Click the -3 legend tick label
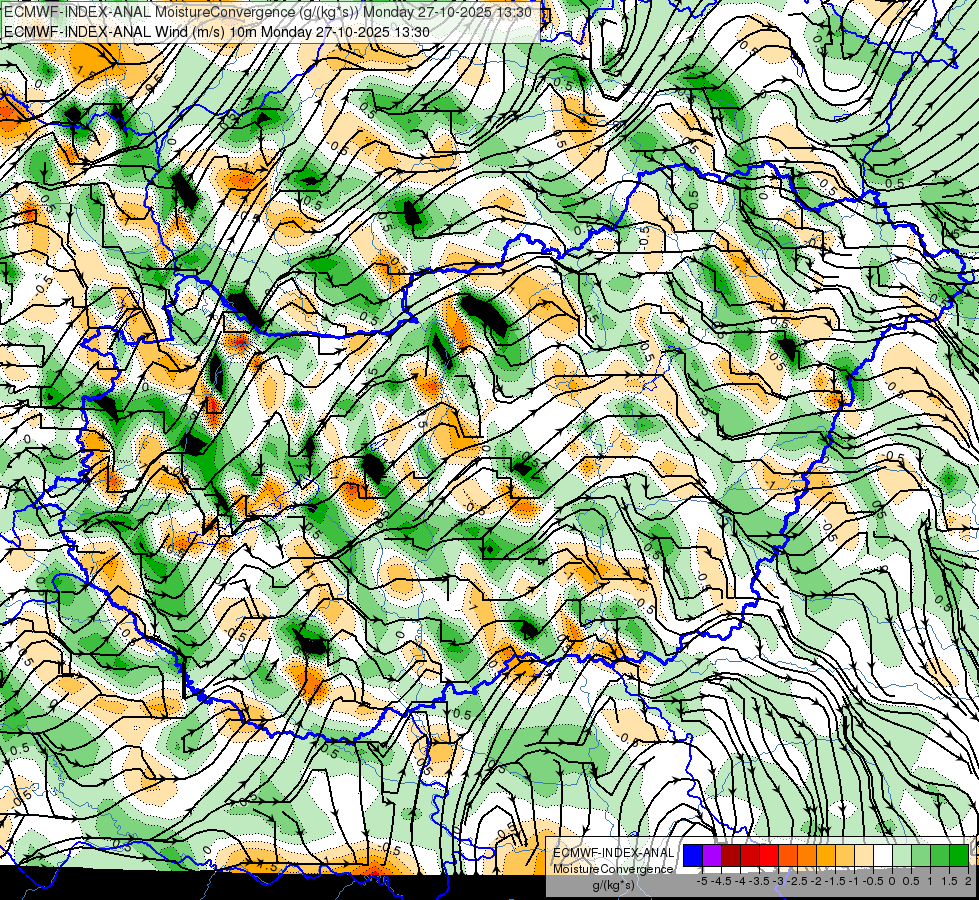The height and width of the screenshot is (900, 979). point(779,881)
